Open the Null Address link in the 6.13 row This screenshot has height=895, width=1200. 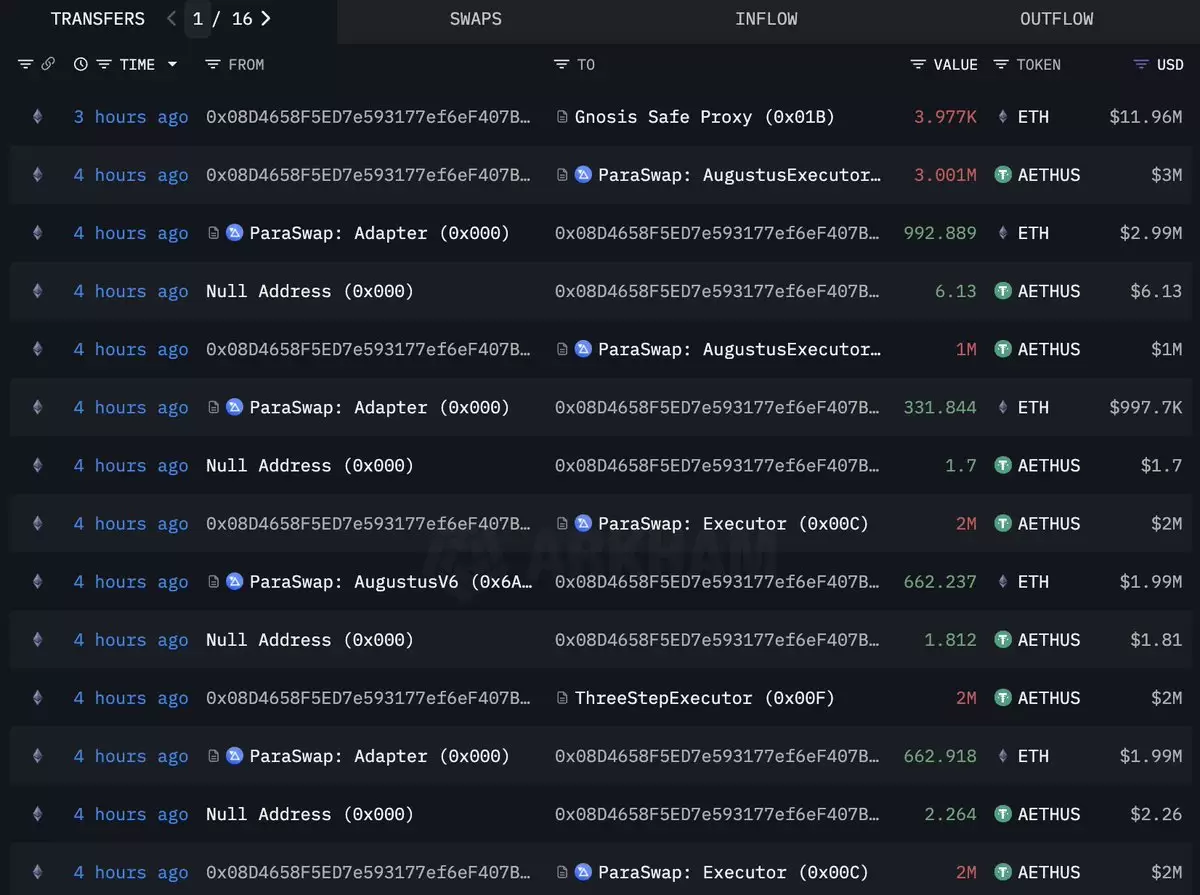click(x=310, y=291)
